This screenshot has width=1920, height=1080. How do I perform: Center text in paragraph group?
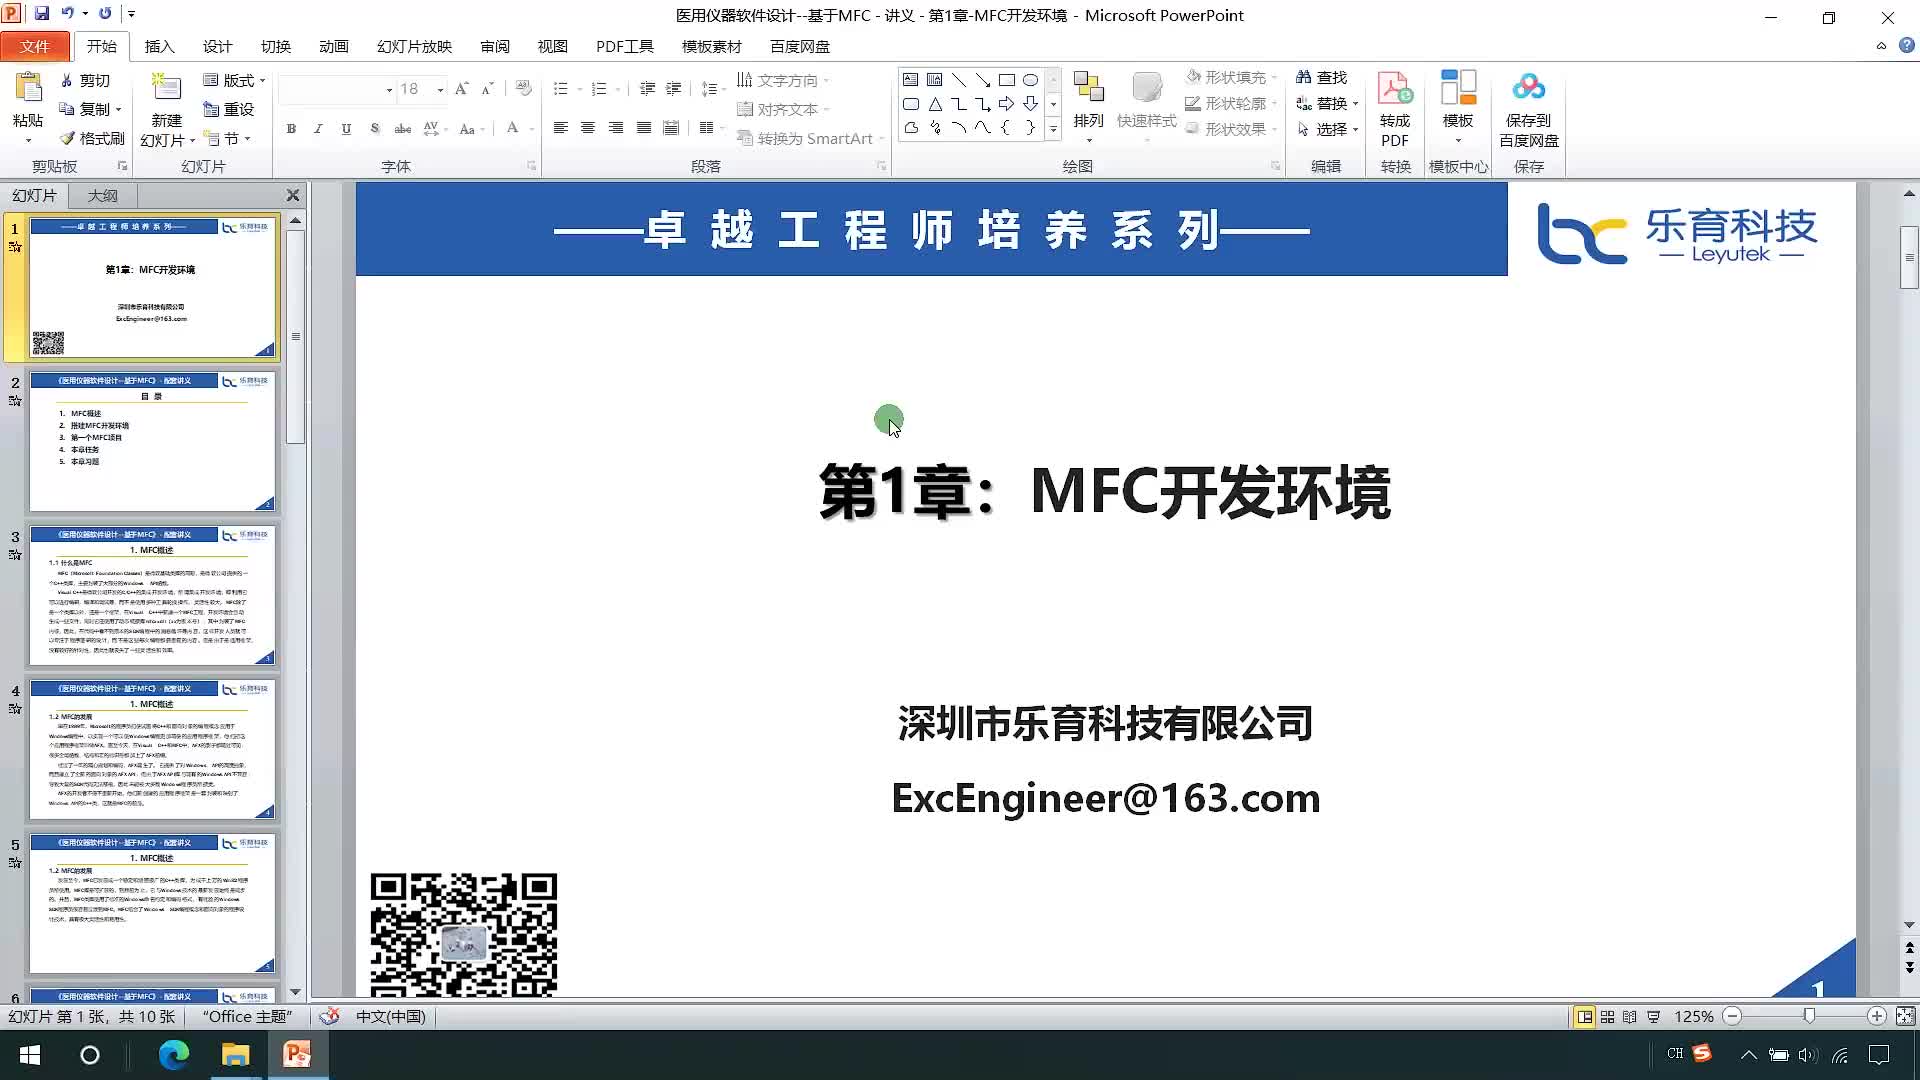tap(588, 128)
